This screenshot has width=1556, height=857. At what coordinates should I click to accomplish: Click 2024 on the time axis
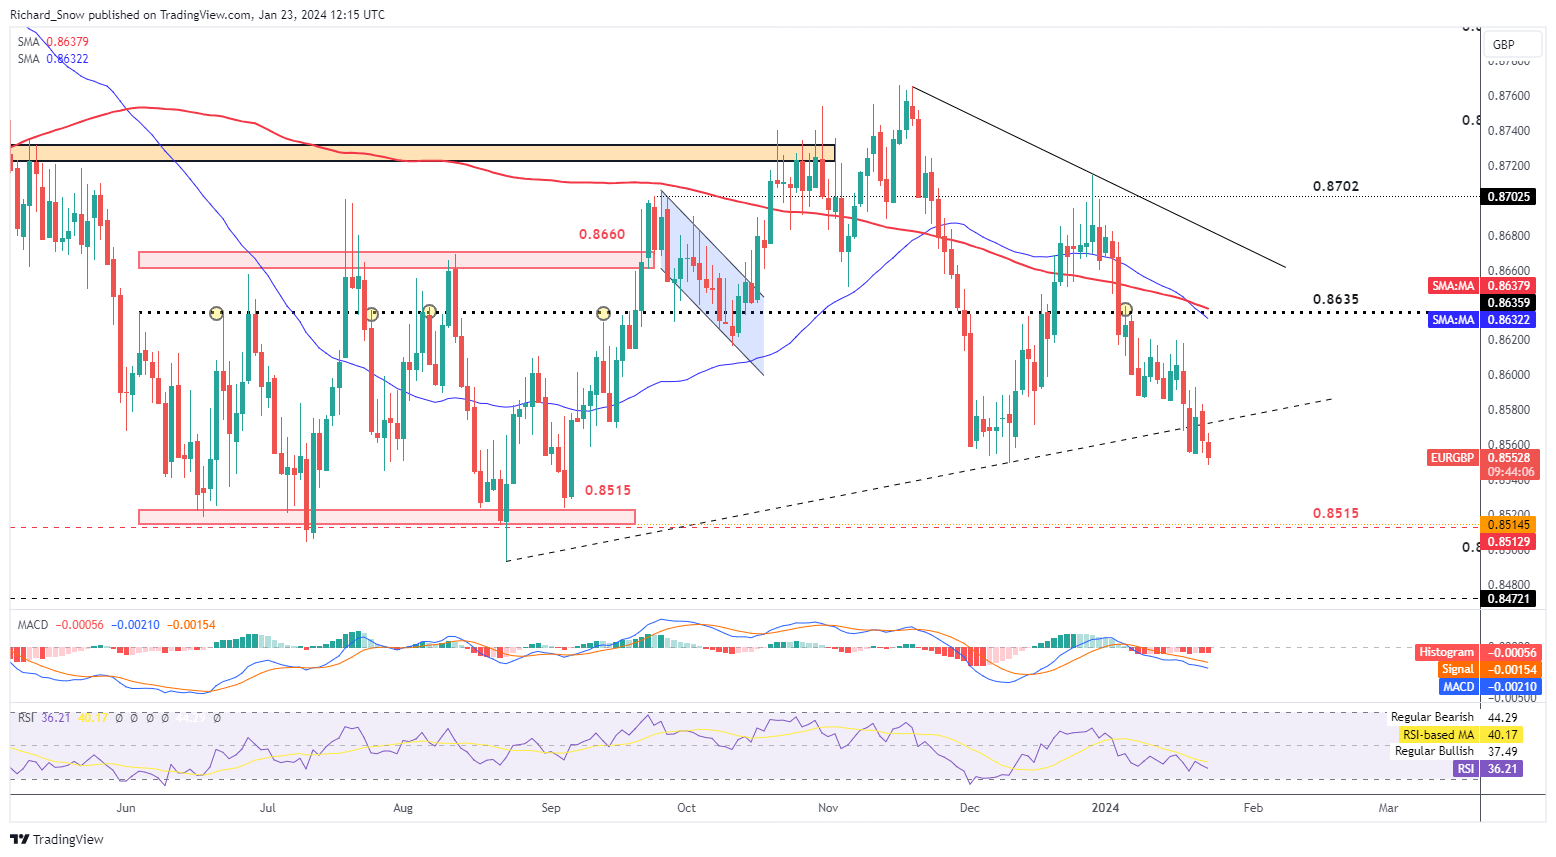click(1105, 808)
